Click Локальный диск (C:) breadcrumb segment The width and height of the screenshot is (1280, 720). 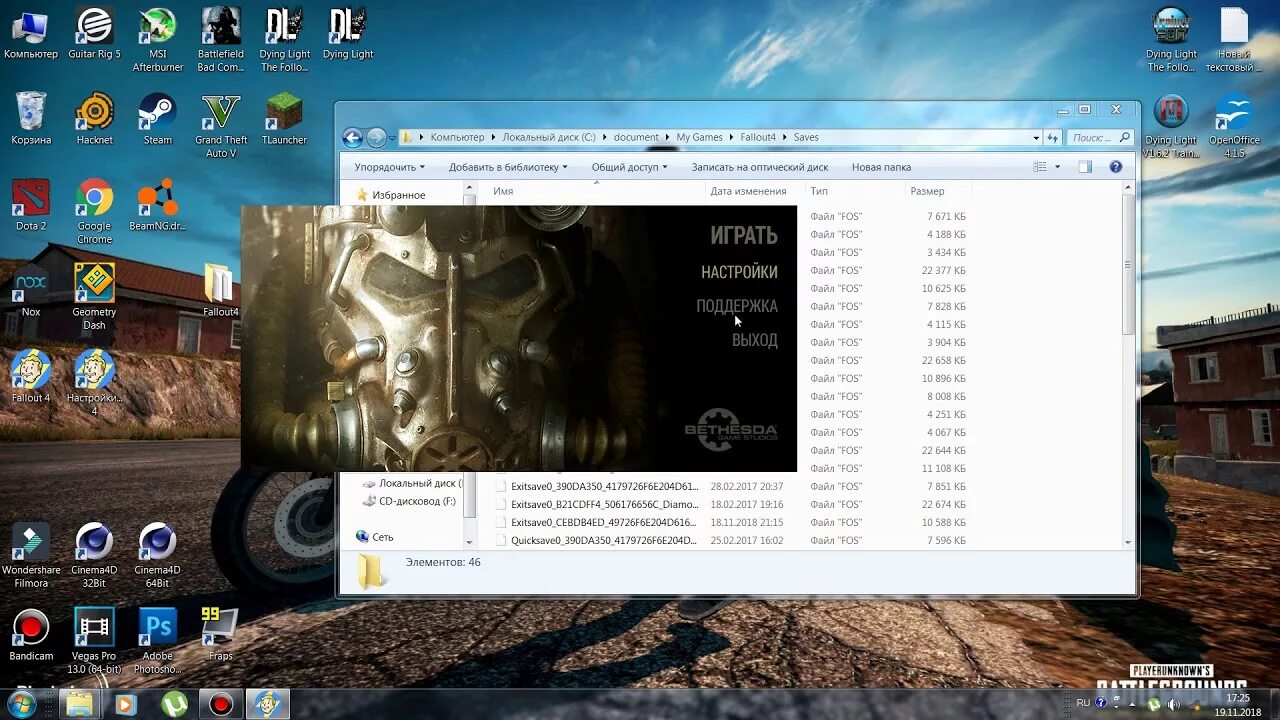(549, 138)
